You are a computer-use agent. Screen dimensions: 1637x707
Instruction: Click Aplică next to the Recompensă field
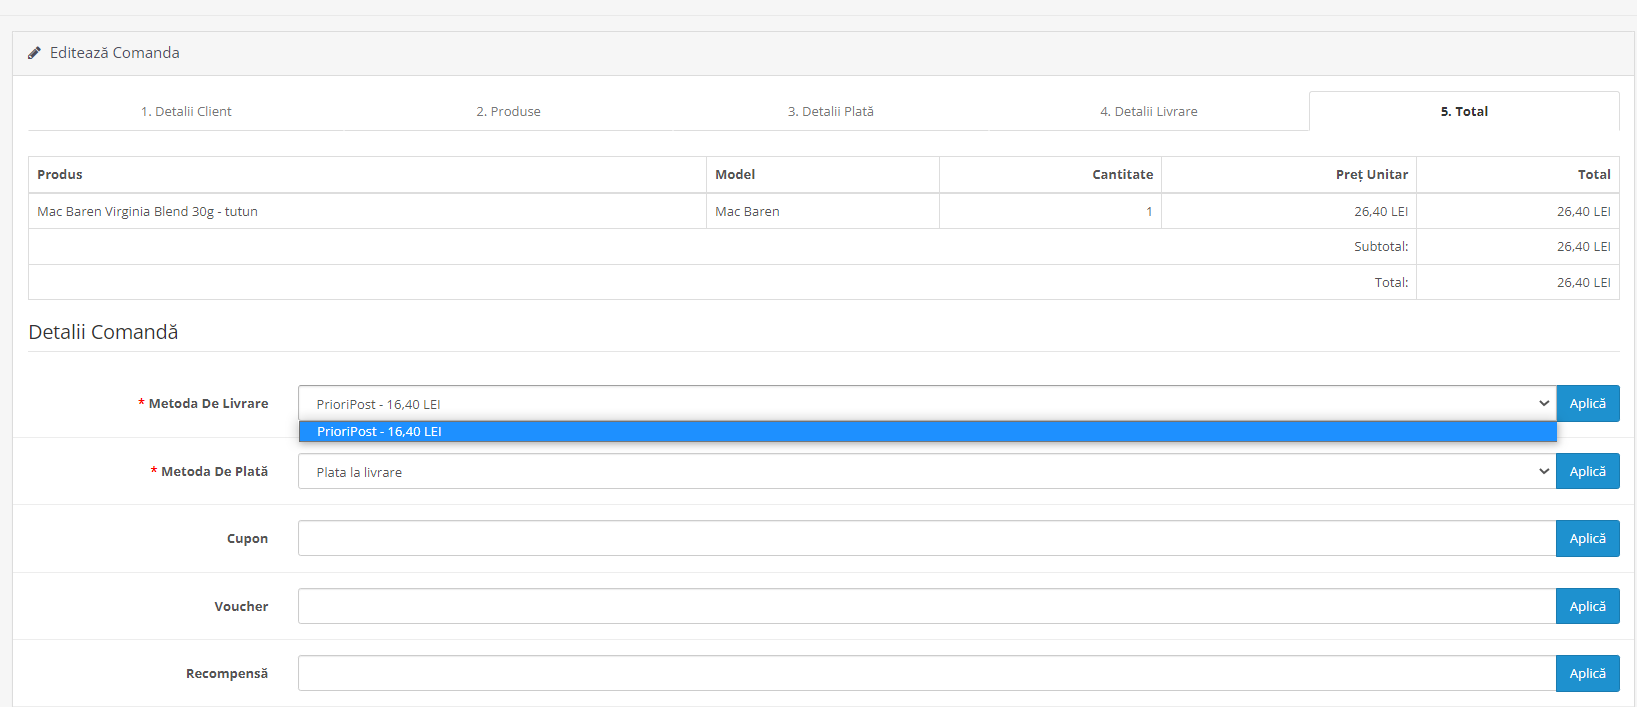tap(1587, 673)
